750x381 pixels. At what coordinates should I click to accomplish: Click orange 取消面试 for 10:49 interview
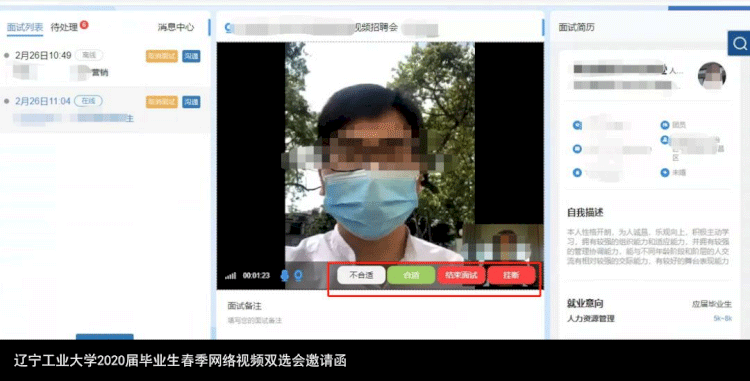[x=162, y=56]
